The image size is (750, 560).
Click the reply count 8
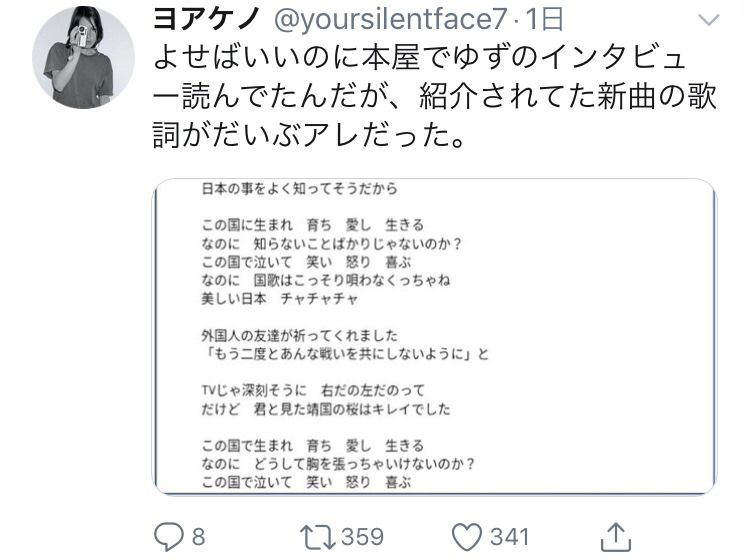coord(198,537)
